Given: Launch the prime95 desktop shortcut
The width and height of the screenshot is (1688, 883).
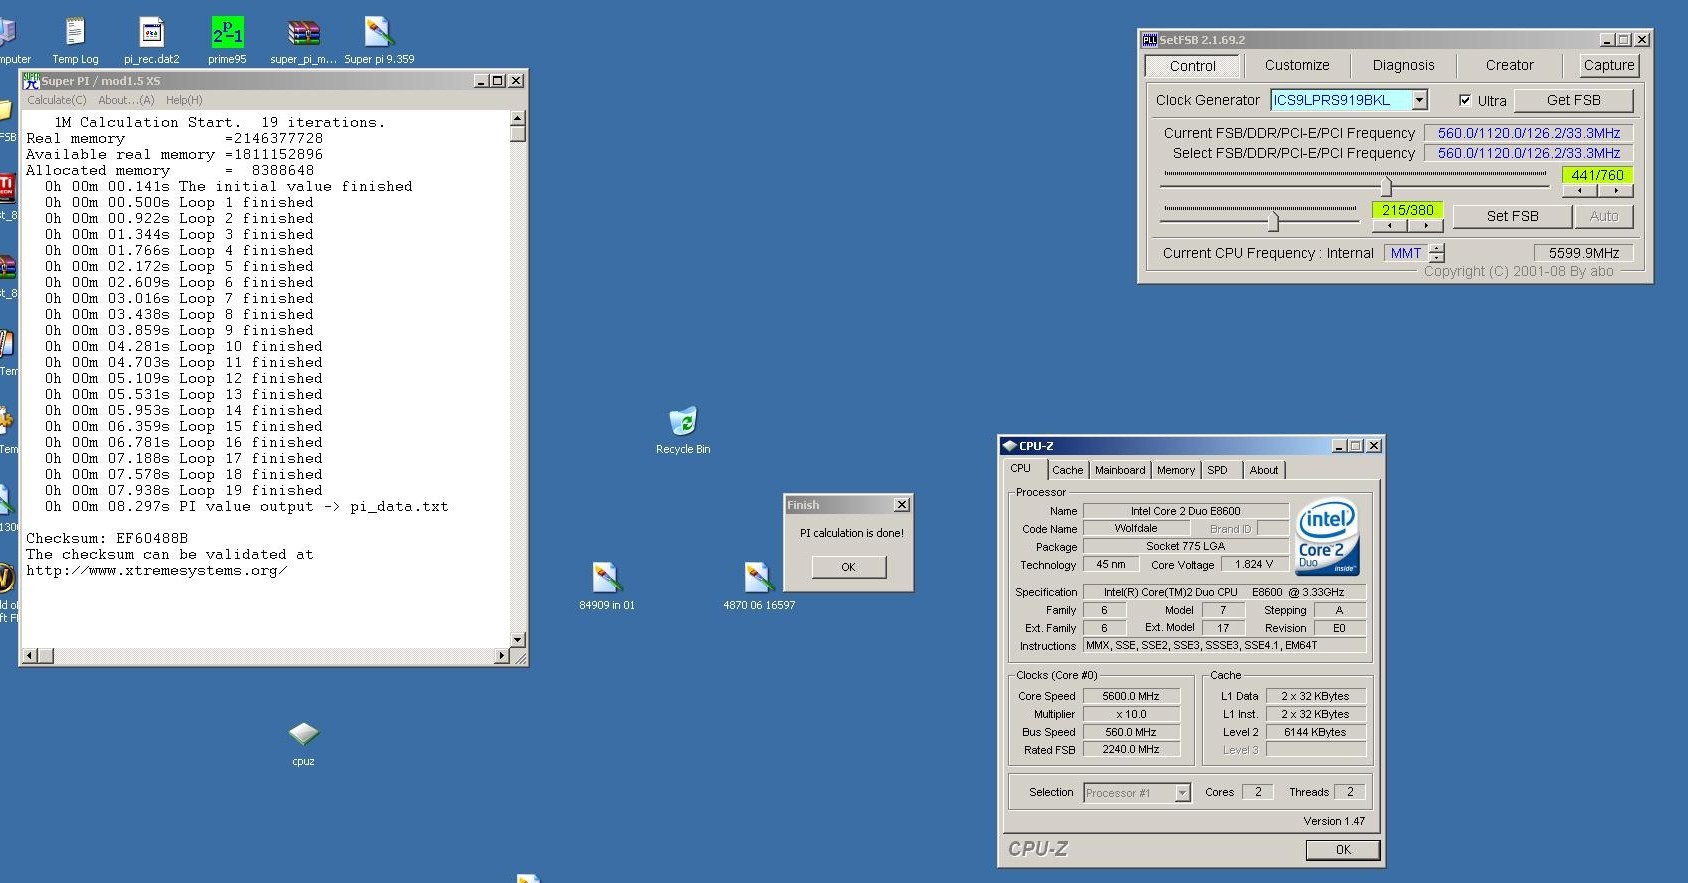Looking at the screenshot, I should tap(227, 40).
